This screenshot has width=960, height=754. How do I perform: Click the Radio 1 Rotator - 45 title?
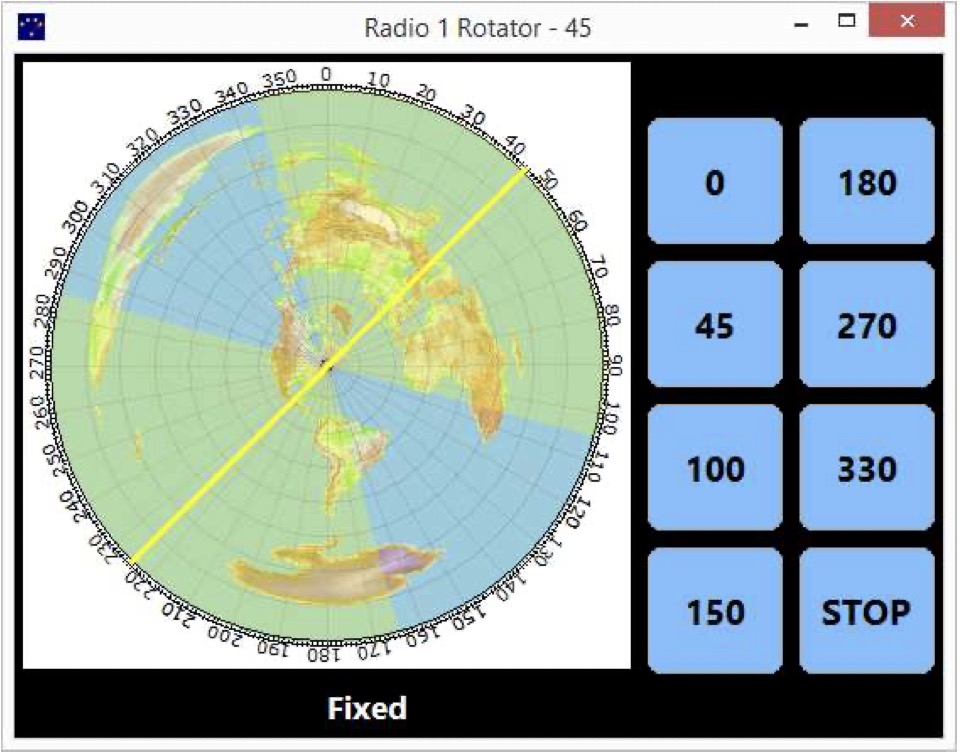tap(478, 28)
